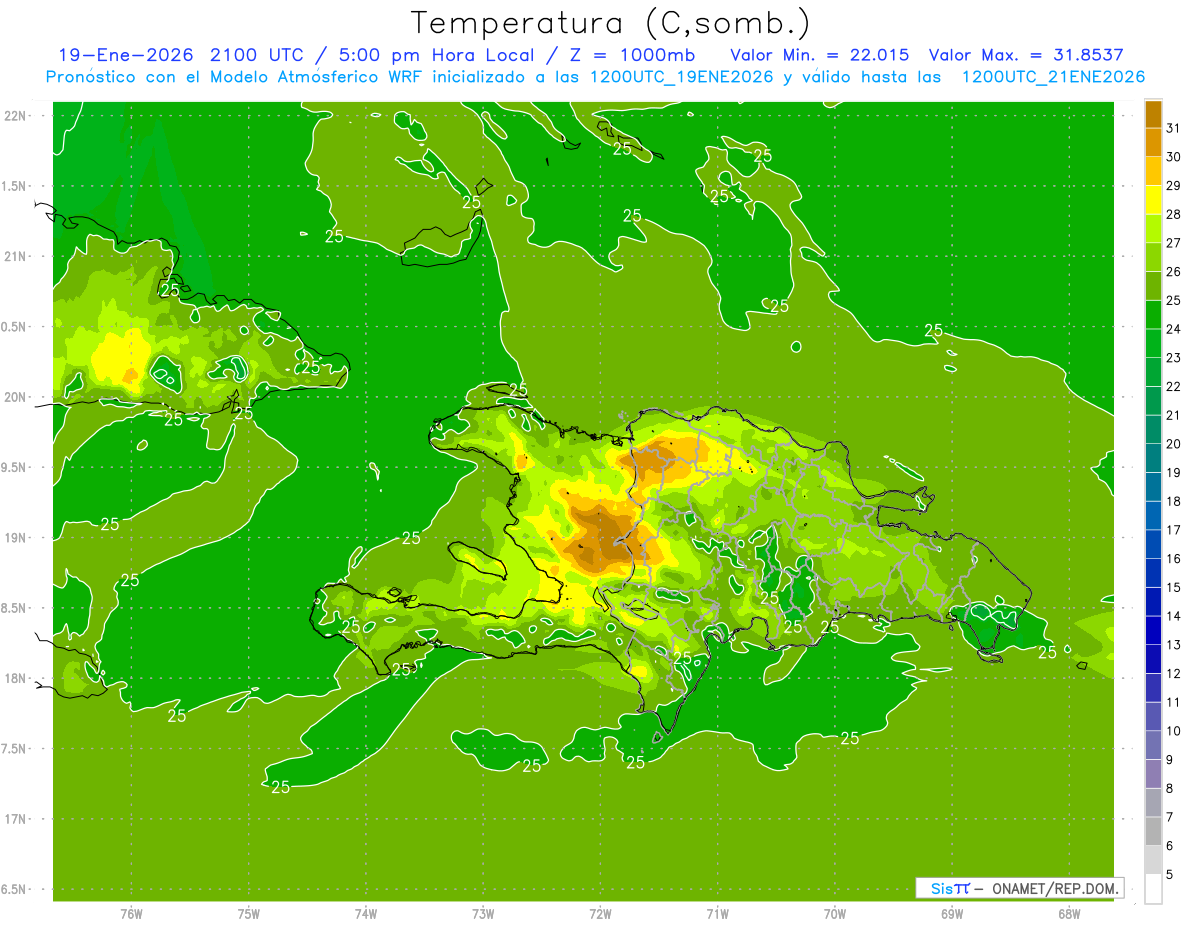
Task: Click the "76W" longitude axis label
Action: point(131,913)
